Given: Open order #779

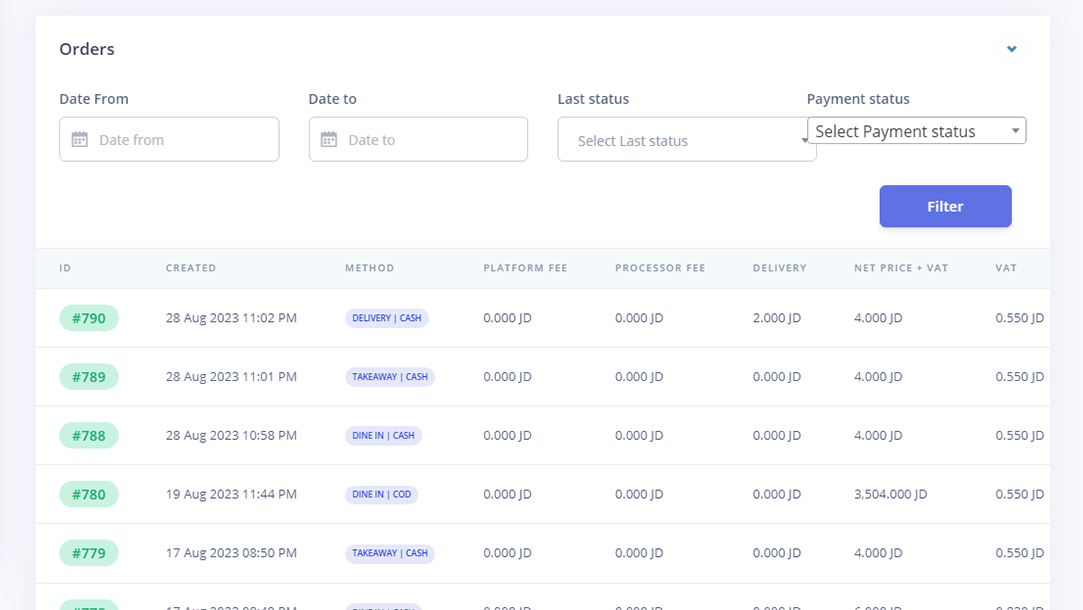Looking at the screenshot, I should point(89,553).
